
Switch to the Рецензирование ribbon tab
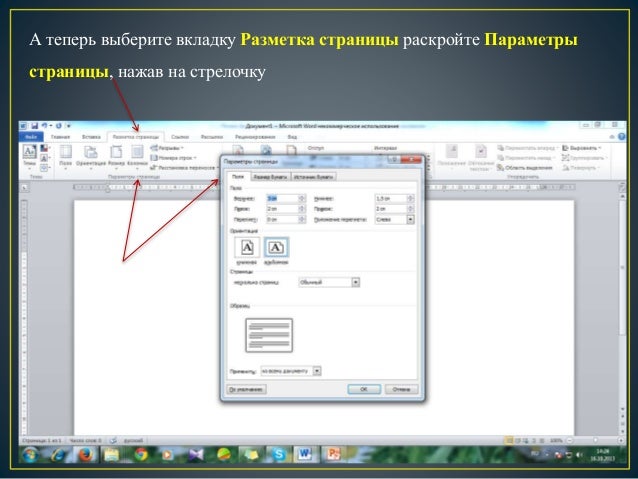click(x=255, y=137)
